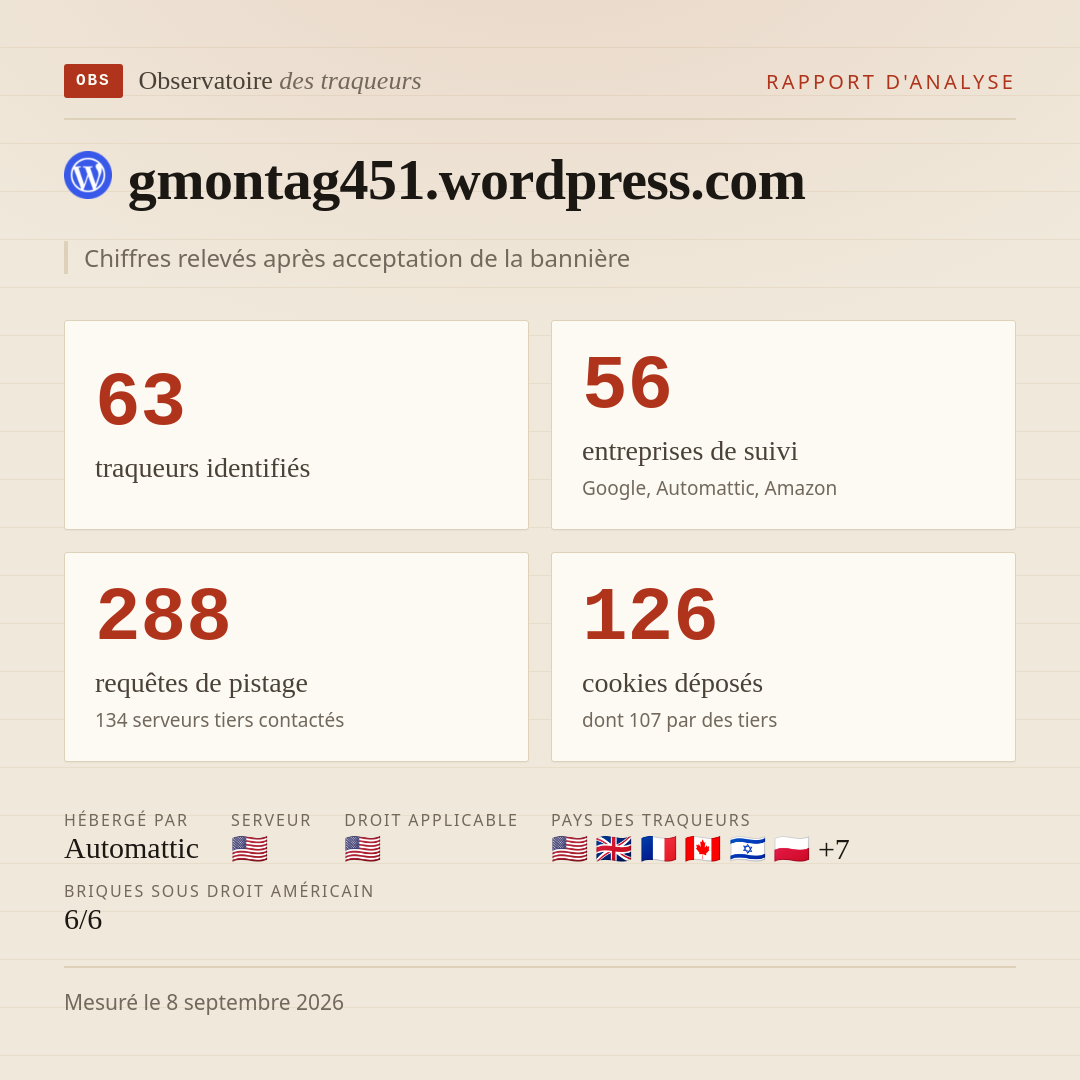Click the +7 more countries indicator
Screen dimensions: 1080x1080
pos(833,849)
